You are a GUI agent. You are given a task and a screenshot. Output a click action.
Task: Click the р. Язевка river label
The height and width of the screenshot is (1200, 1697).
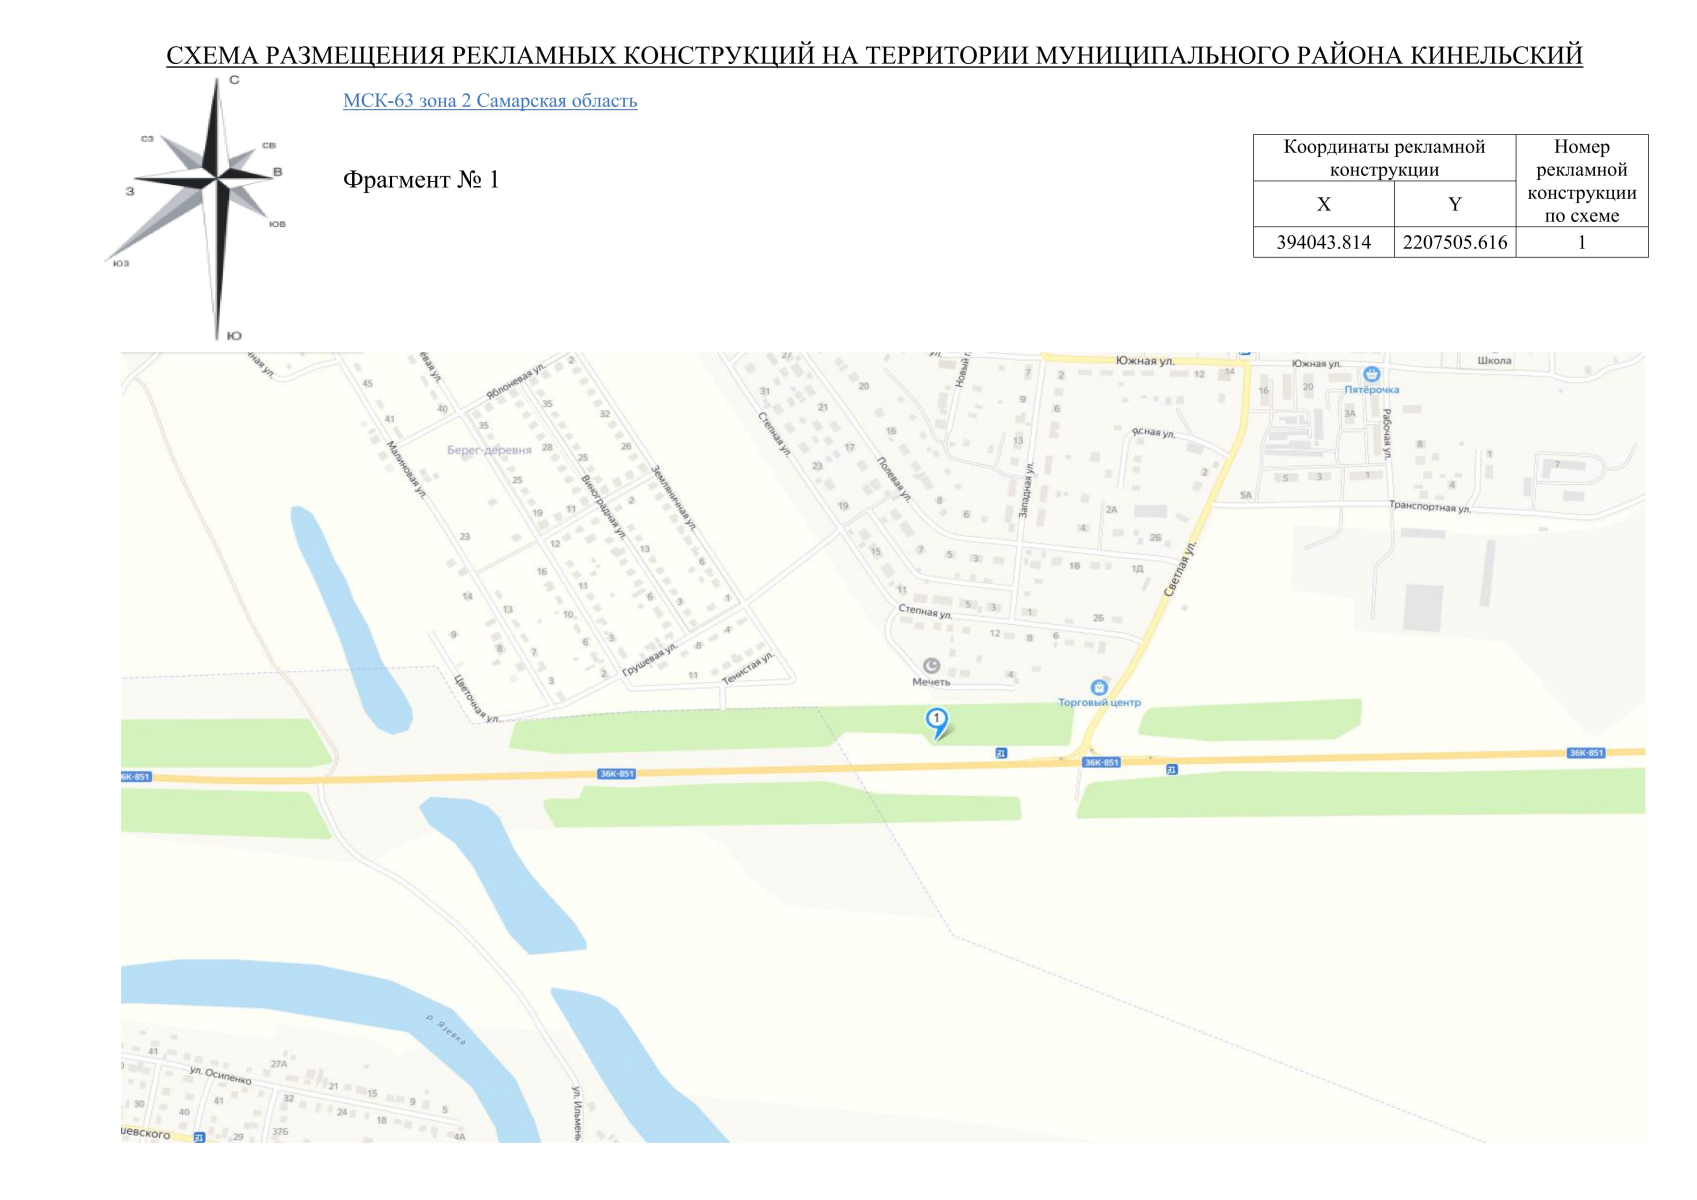pyautogui.click(x=446, y=1030)
